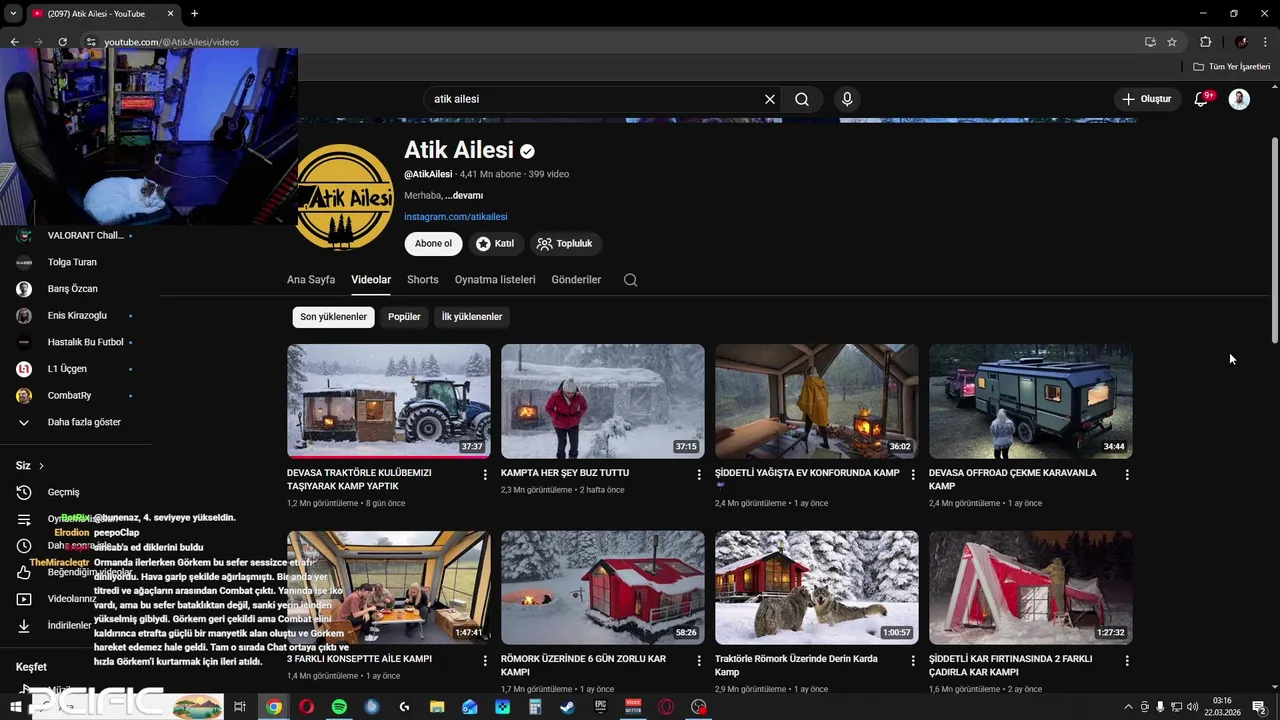Click the title 'DEVASA OFFROAD ÇEKME KARAVANLA KAMP'
The image size is (1280, 720).
pos(1012,479)
